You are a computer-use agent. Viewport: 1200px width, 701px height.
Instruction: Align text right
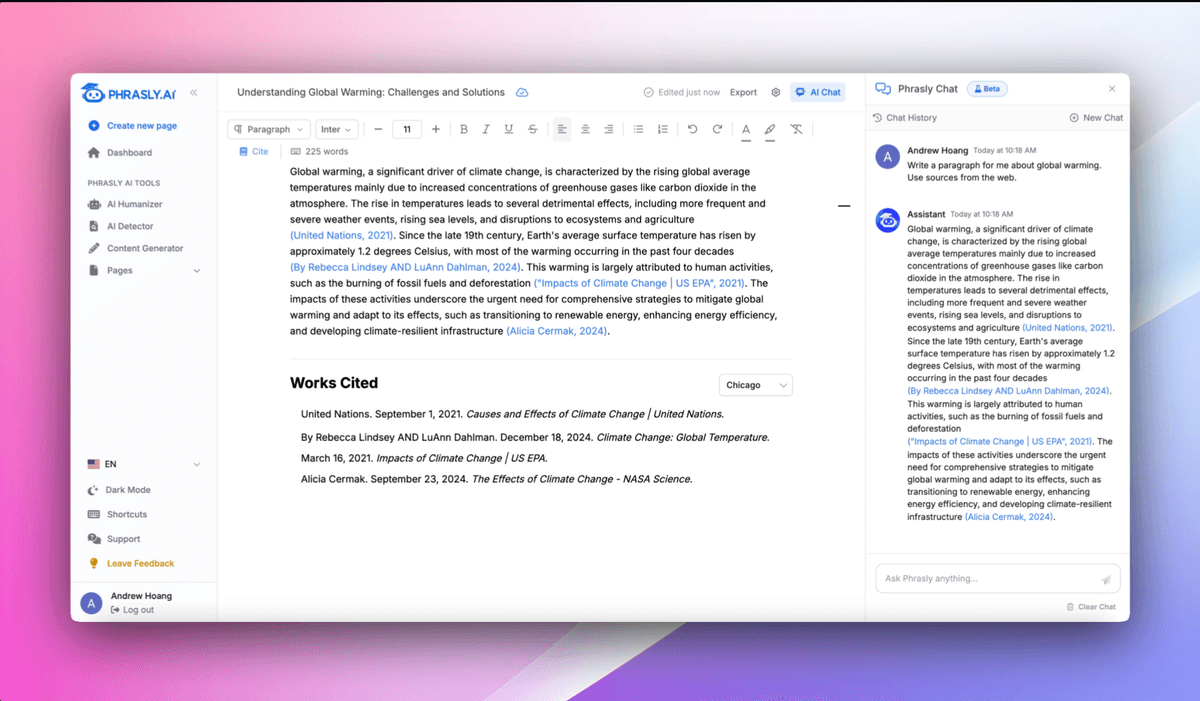[x=608, y=129]
